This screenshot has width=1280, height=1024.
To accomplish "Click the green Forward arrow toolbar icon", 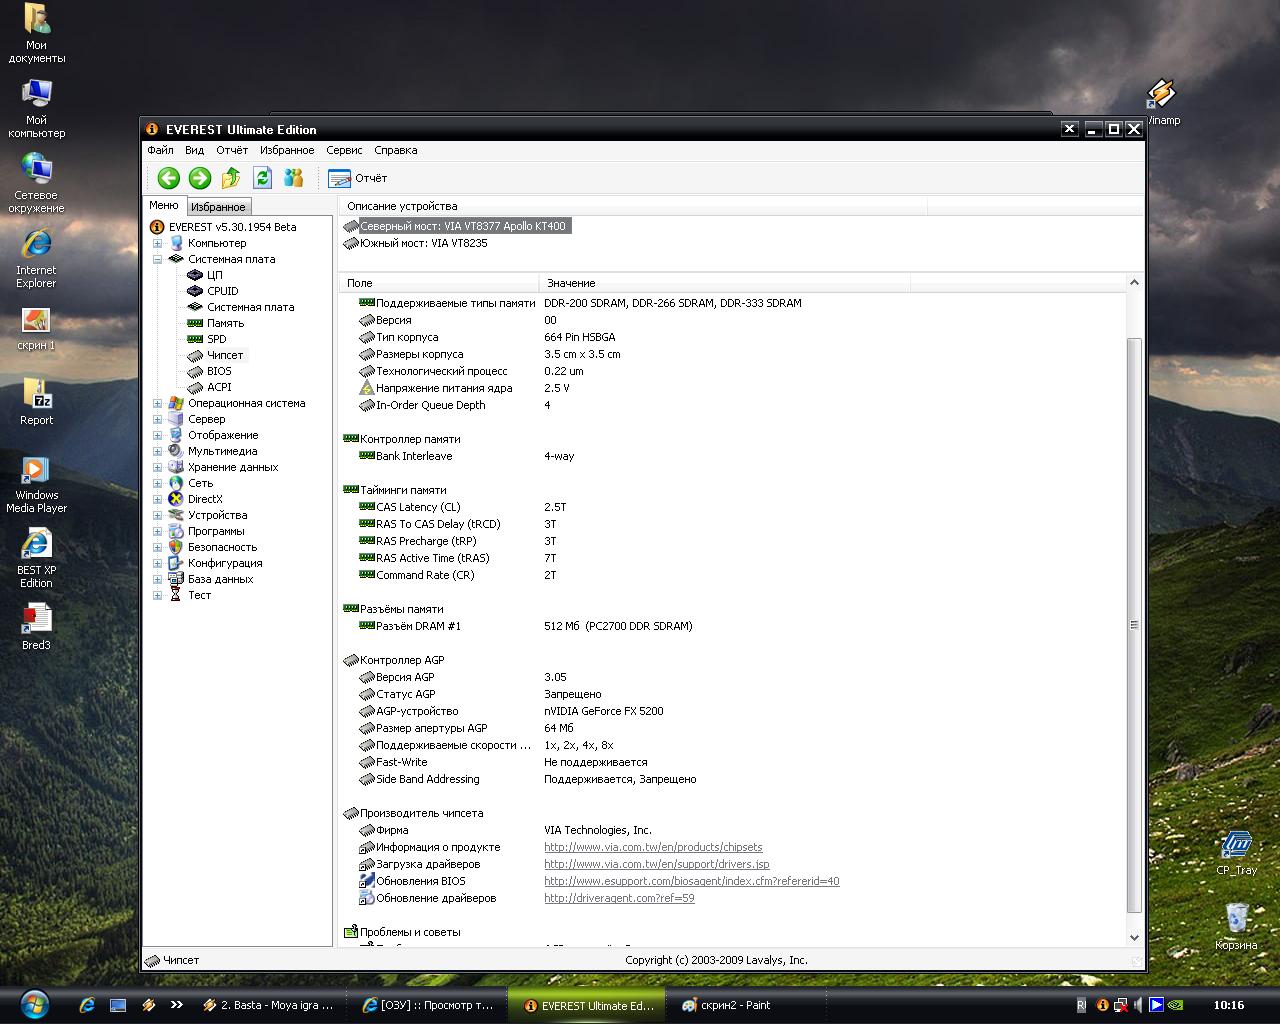I will [200, 178].
